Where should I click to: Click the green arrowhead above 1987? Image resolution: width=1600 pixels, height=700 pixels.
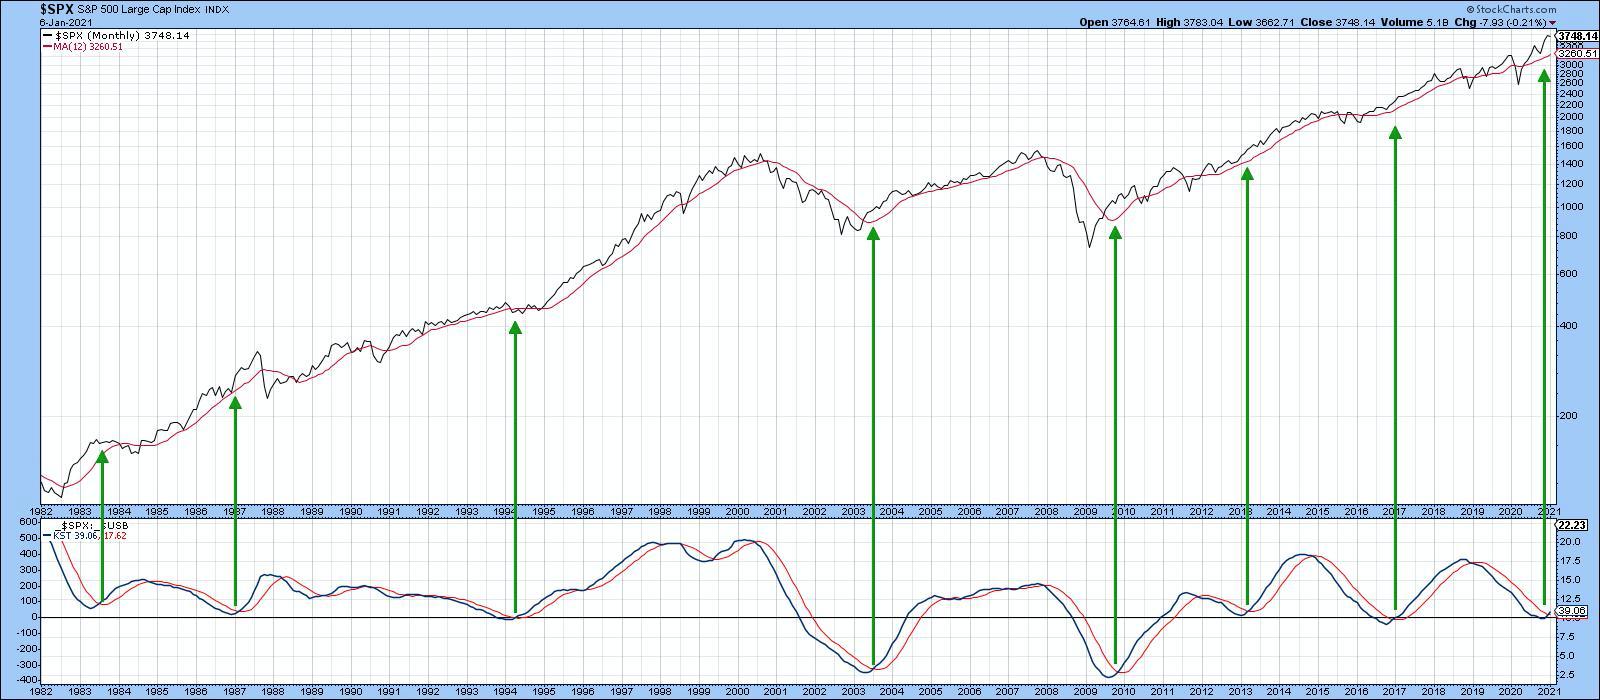pyautogui.click(x=235, y=403)
